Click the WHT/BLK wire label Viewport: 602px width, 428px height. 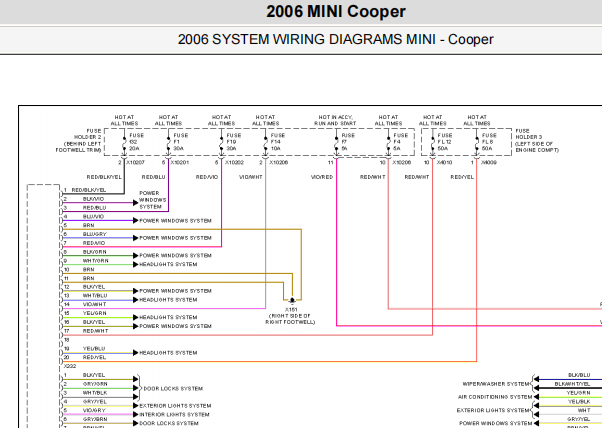95,393
